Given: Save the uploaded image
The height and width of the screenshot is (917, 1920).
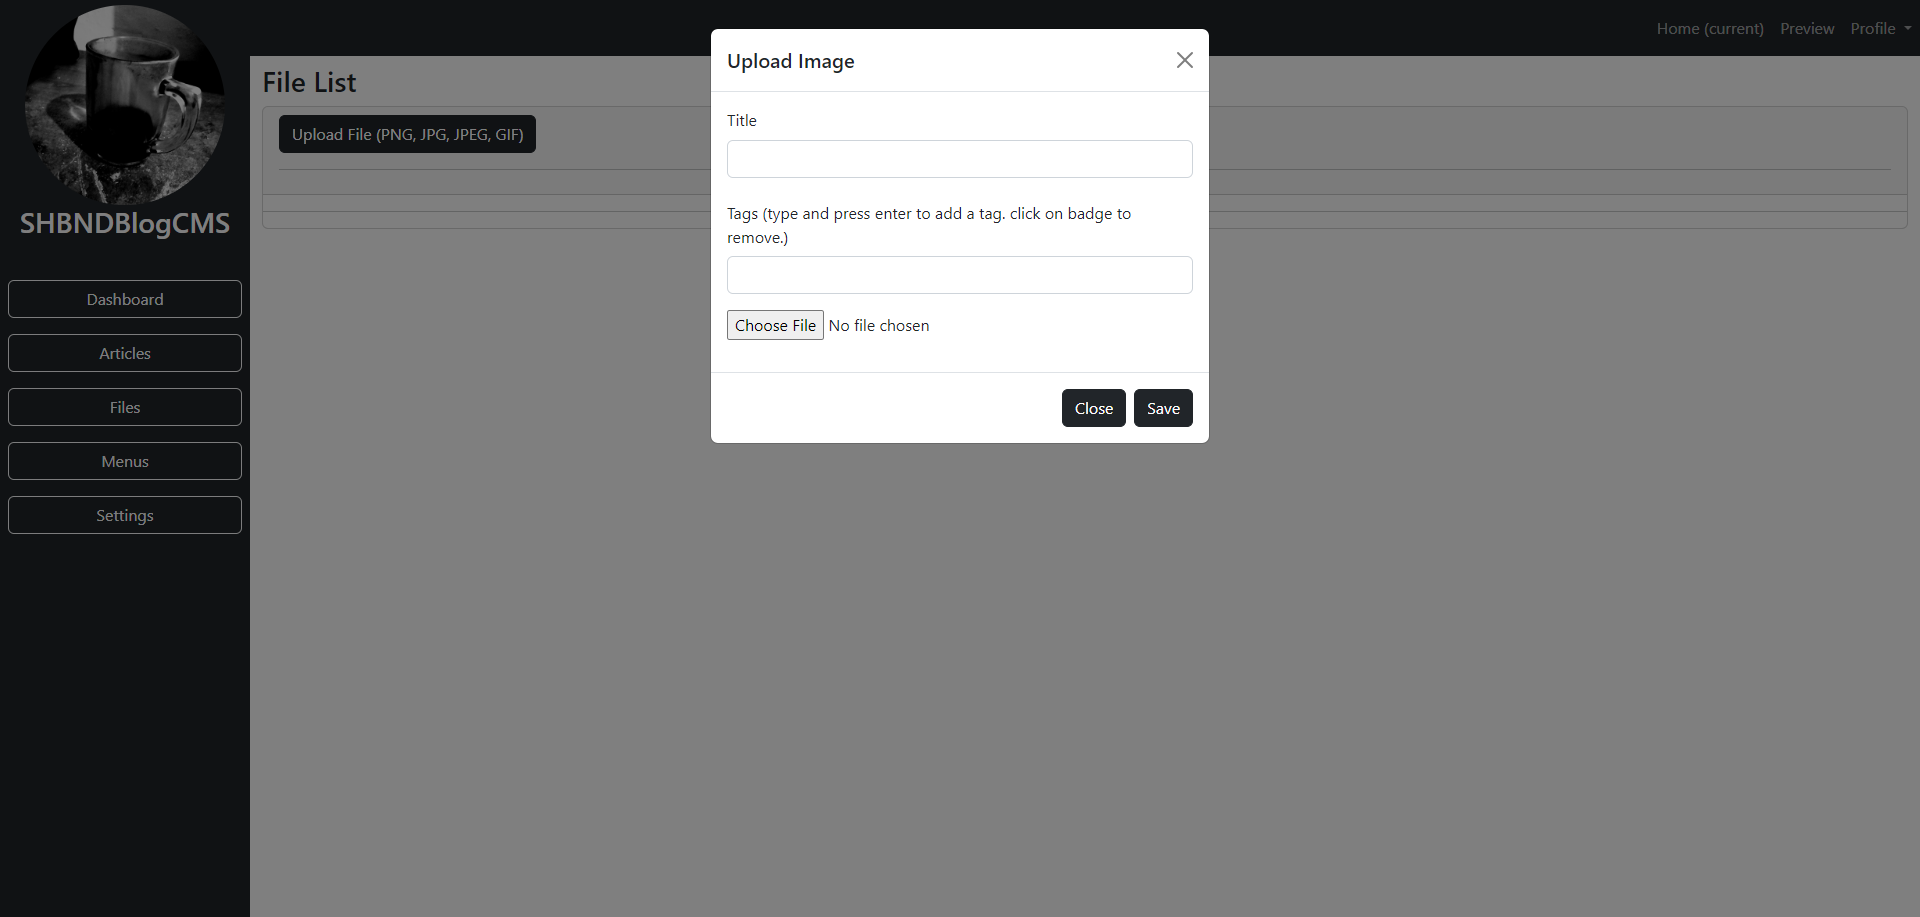Looking at the screenshot, I should coord(1163,408).
